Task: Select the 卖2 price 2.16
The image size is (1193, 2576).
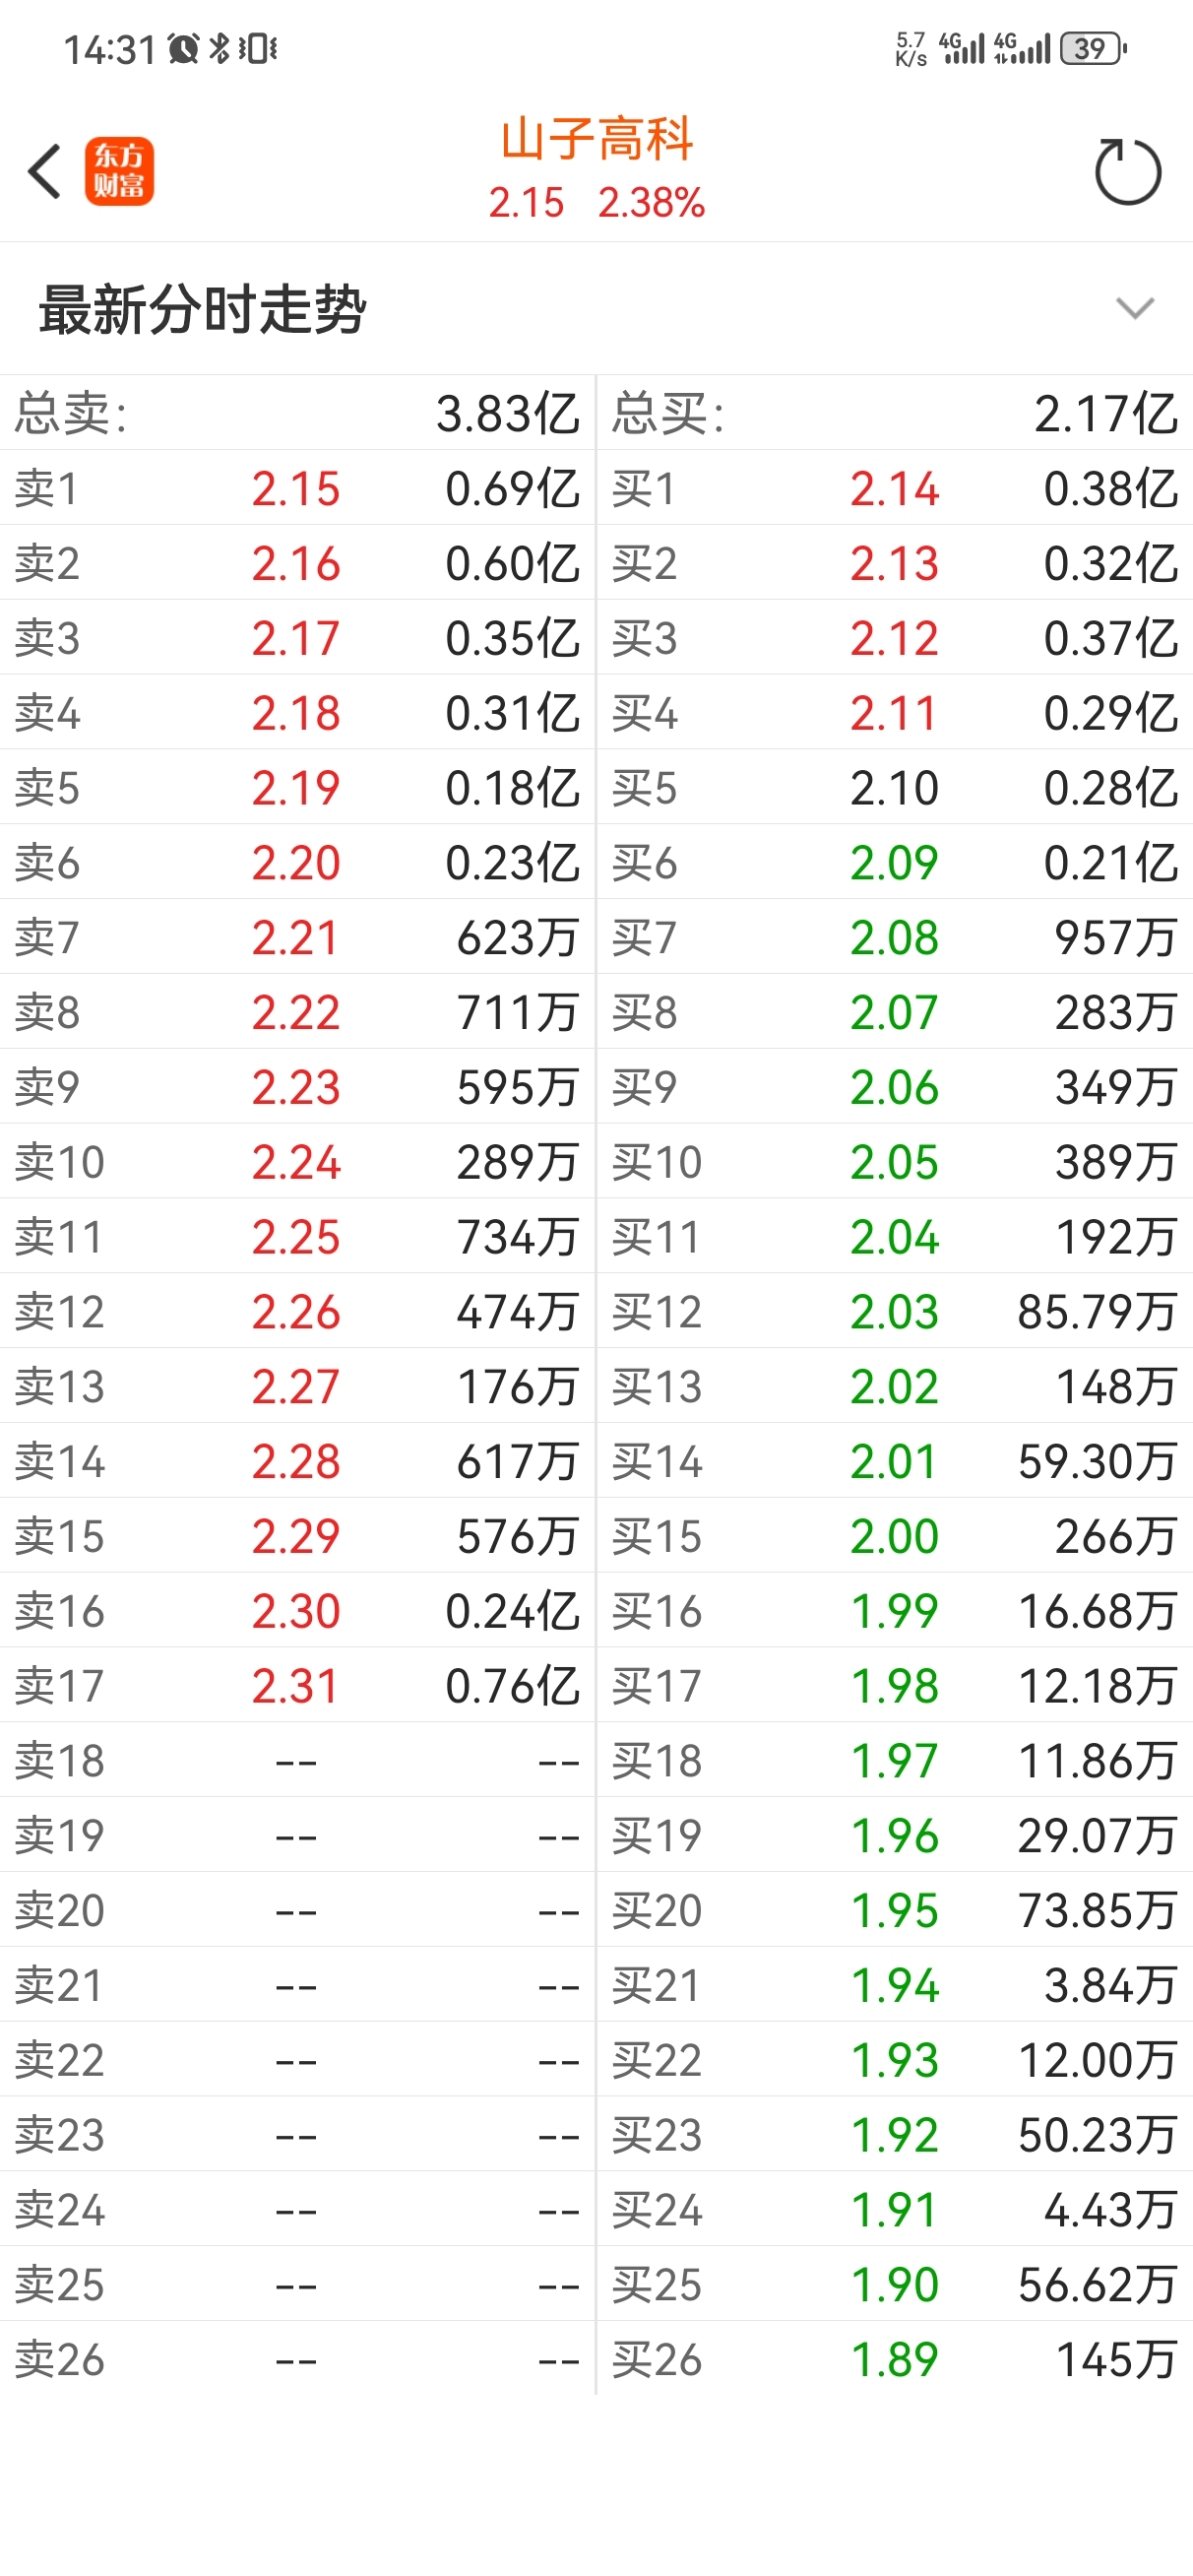Action: click(296, 564)
